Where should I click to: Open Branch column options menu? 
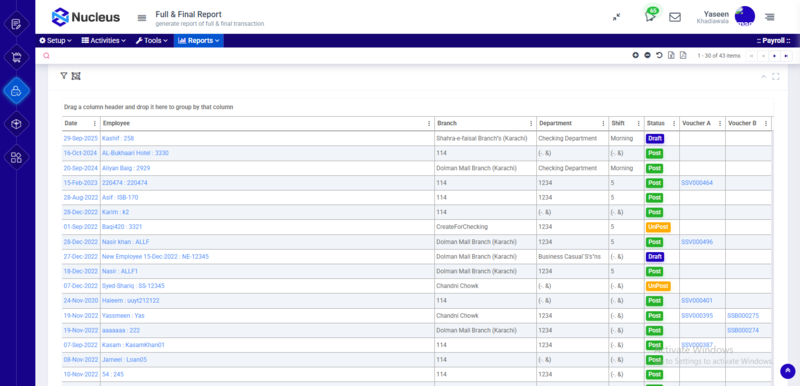click(531, 123)
